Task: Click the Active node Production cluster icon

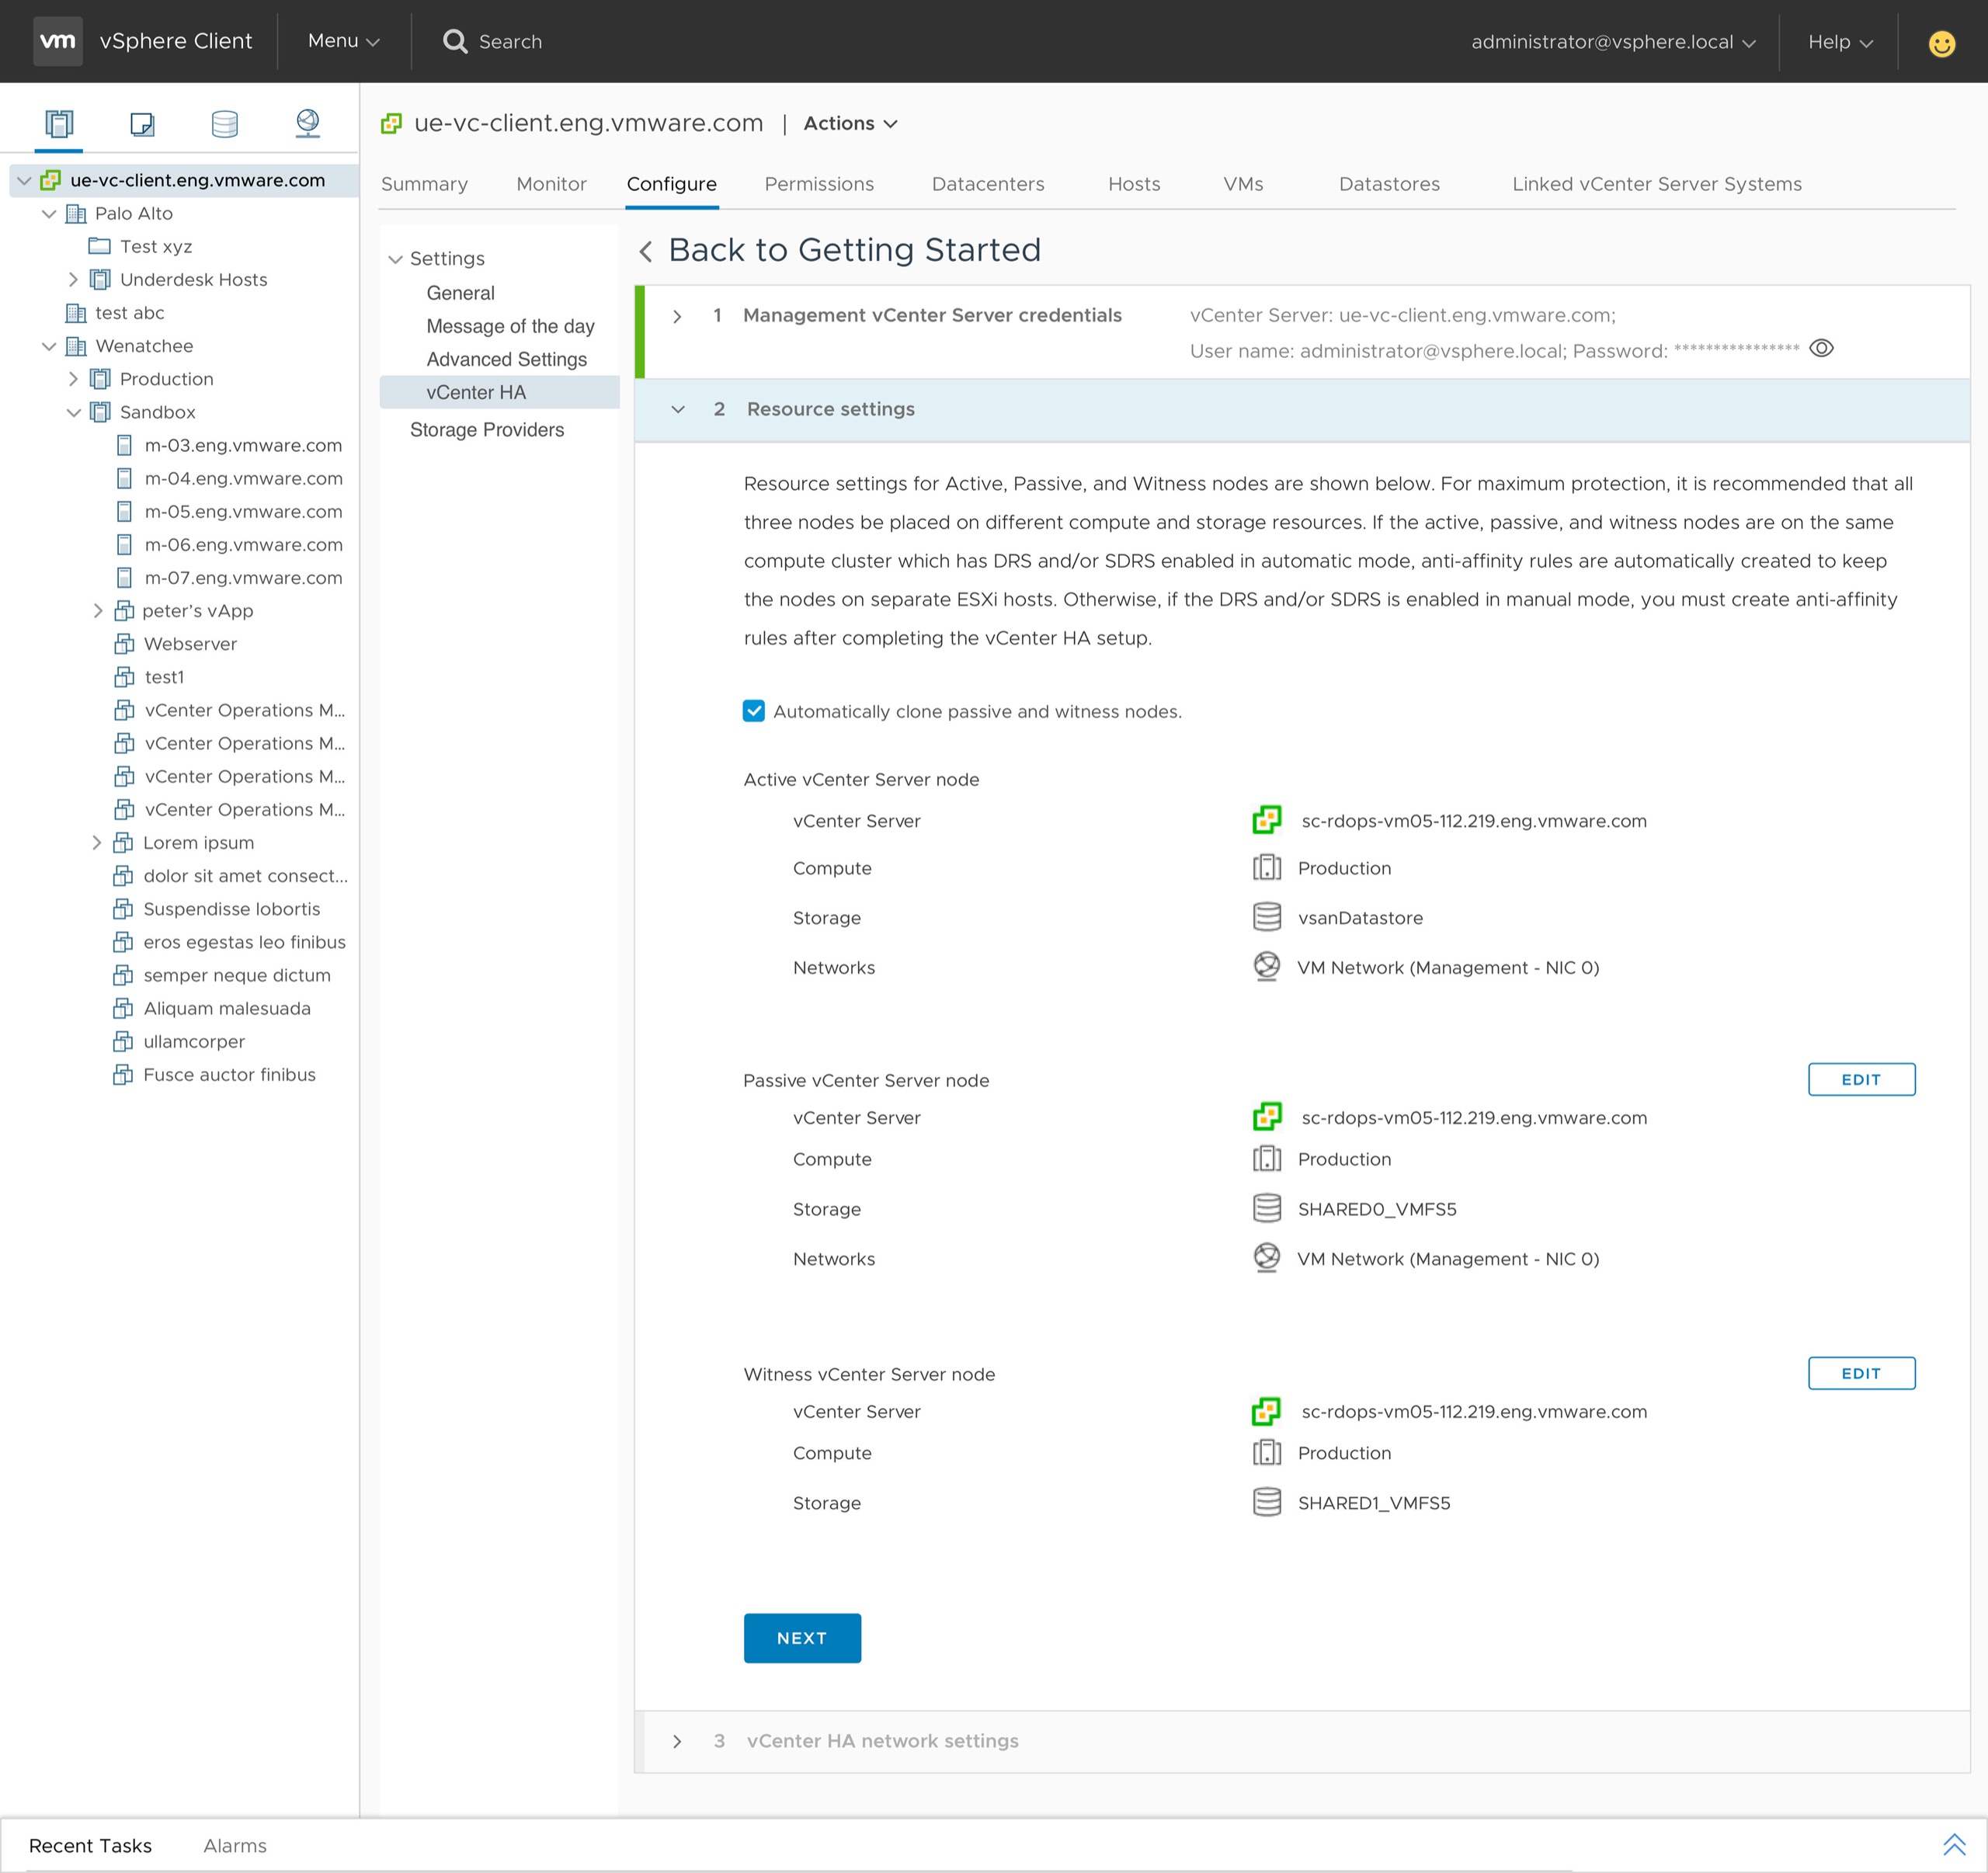Action: tap(1267, 867)
